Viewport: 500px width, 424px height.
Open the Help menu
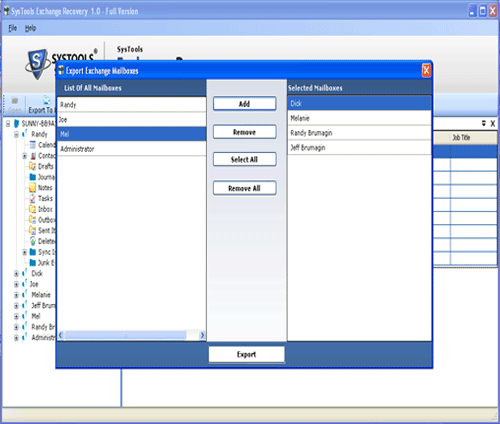tap(30, 28)
